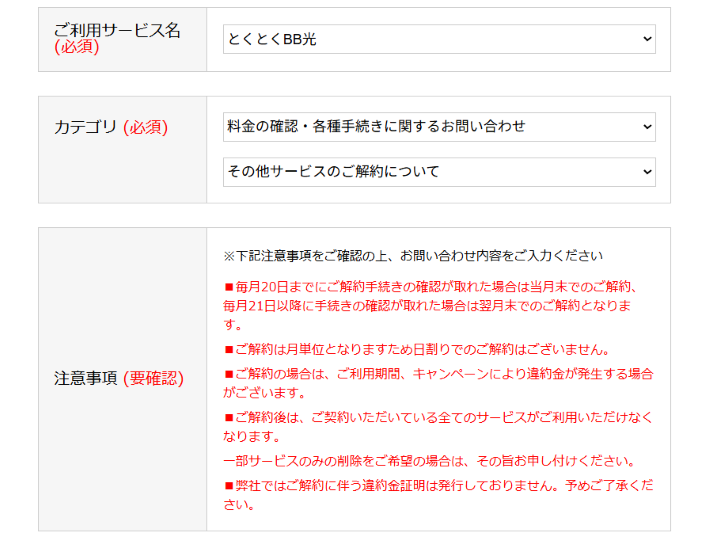Click the ご利用サービス名 (必須) label
Image resolution: width=710 pixels, height=541 pixels.
[117, 38]
